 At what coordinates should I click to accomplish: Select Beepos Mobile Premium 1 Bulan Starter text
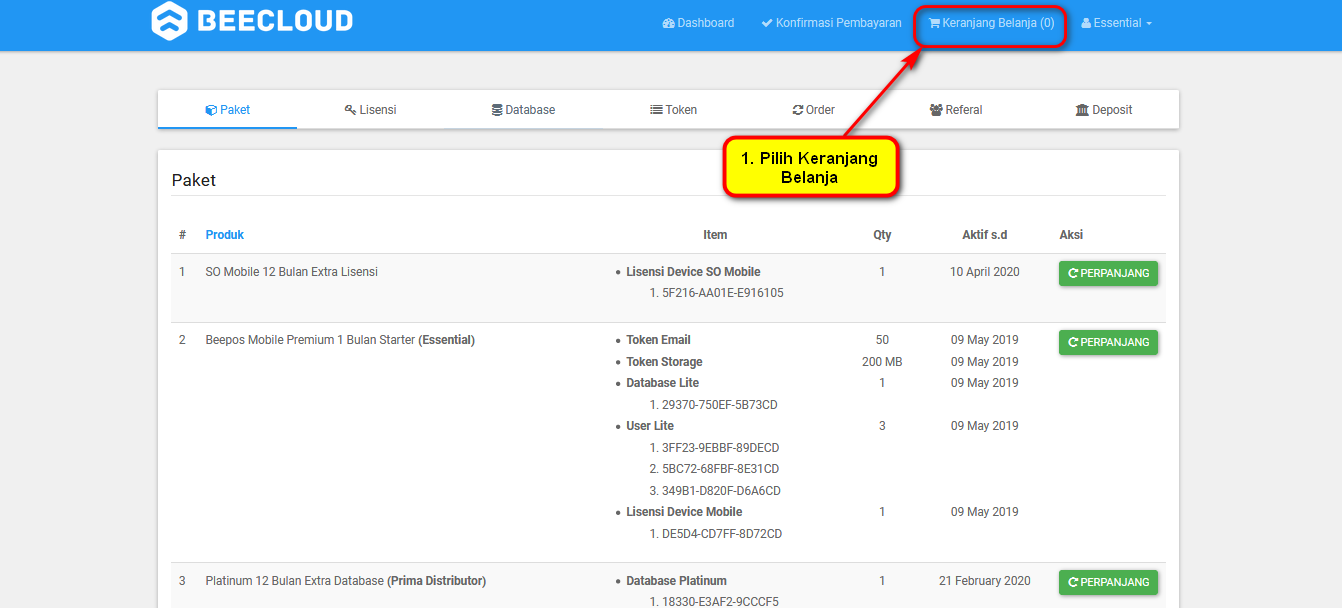point(310,340)
